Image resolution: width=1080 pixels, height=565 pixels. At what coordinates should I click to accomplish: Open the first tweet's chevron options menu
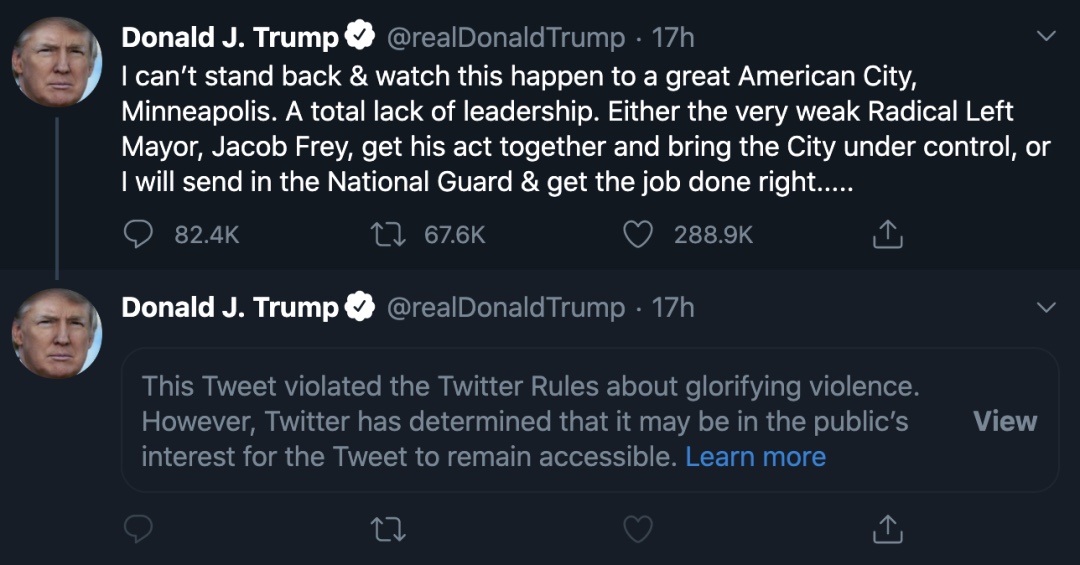coord(1046,37)
